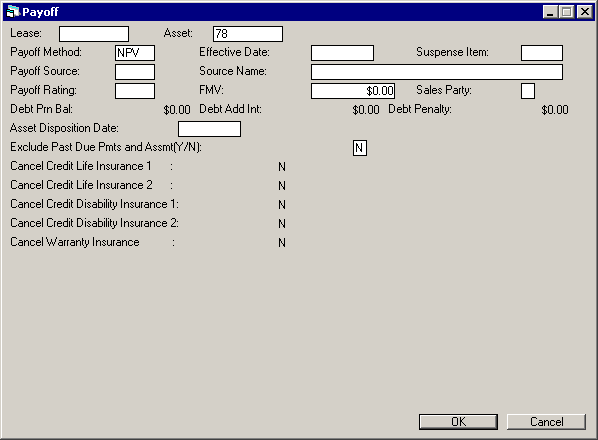Confirm the payoff with the OK button
This screenshot has height=440, width=598.
point(458,422)
